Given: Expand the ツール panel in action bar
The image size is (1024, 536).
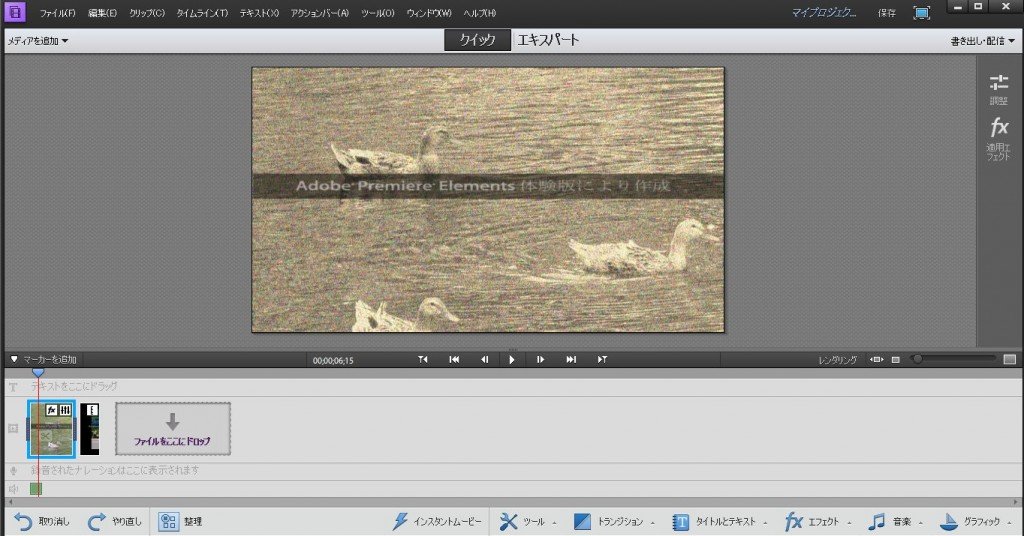Looking at the screenshot, I should click(x=528, y=522).
